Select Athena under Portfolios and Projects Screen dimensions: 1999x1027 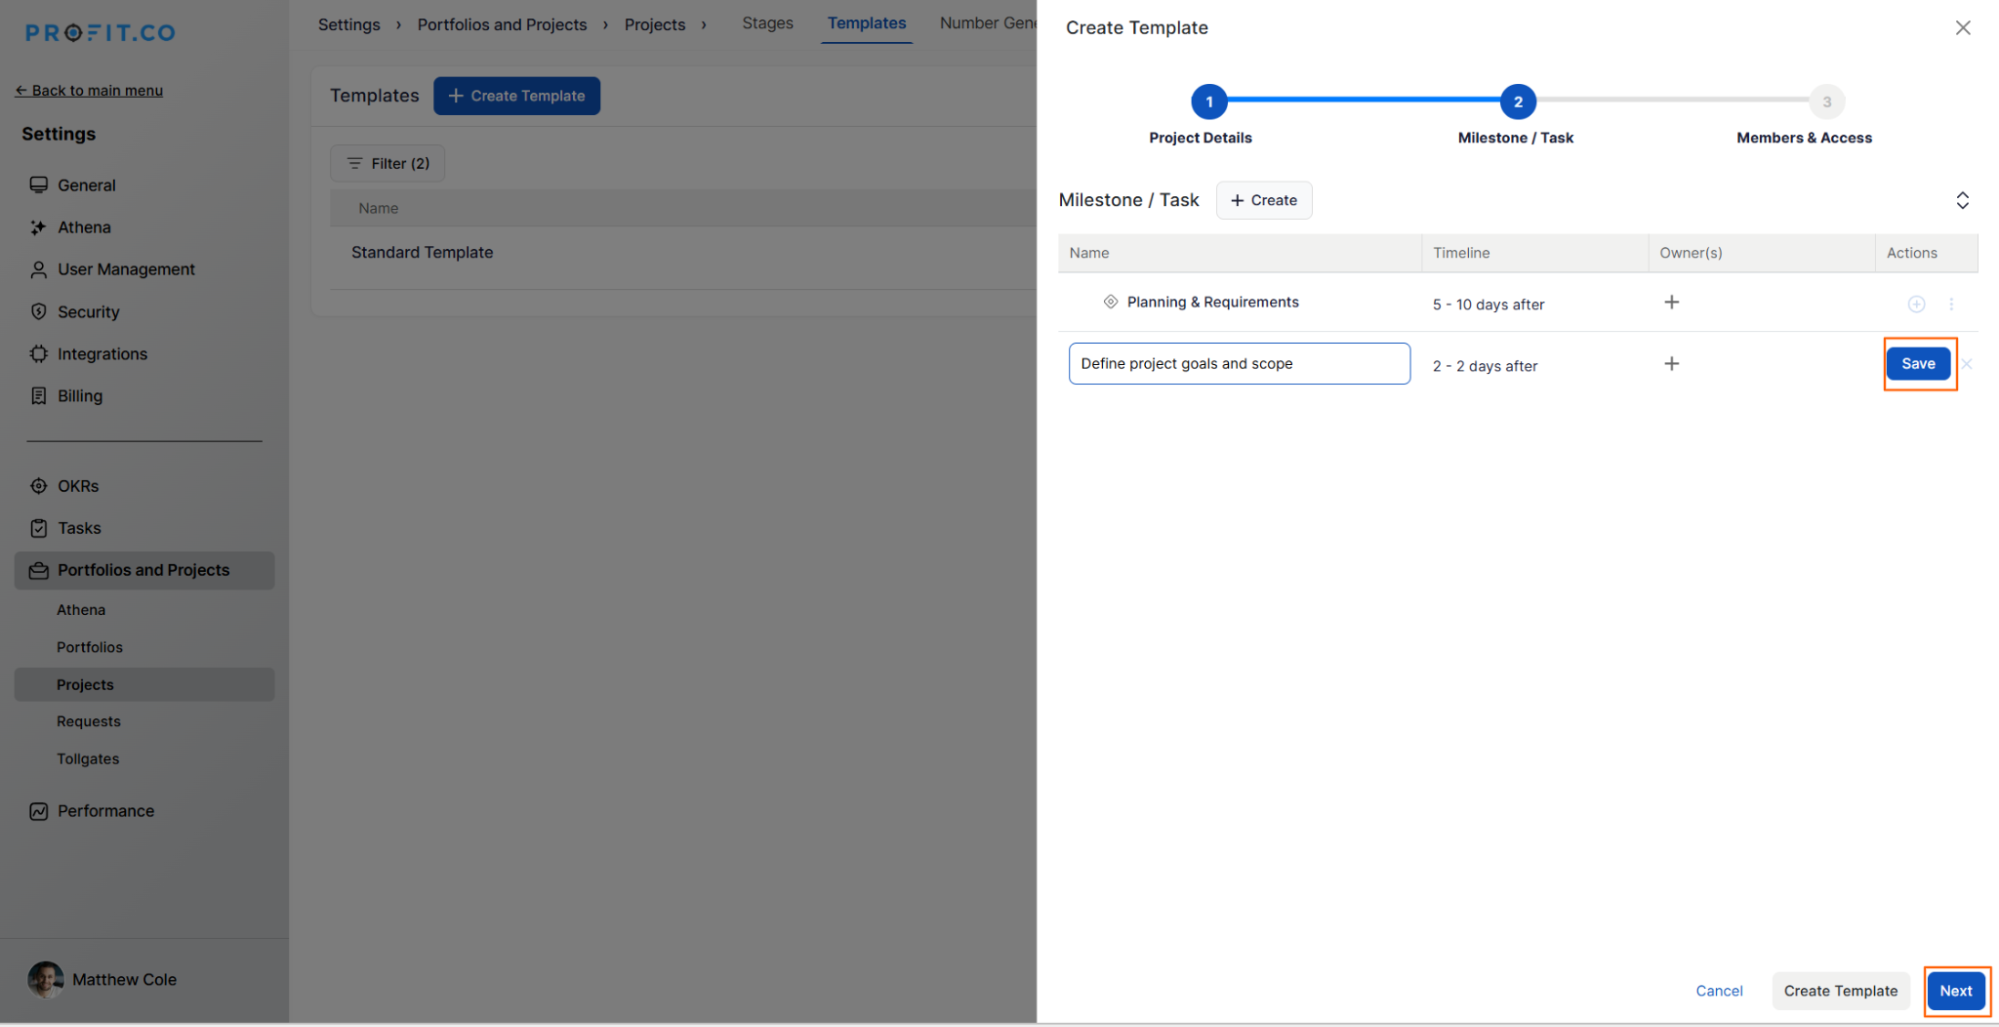tap(81, 610)
